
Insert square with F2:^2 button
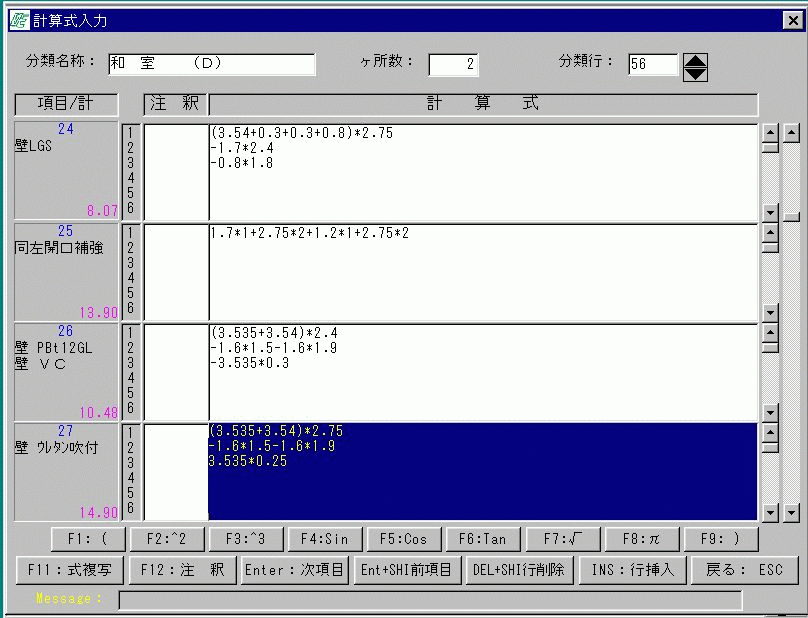tap(167, 539)
